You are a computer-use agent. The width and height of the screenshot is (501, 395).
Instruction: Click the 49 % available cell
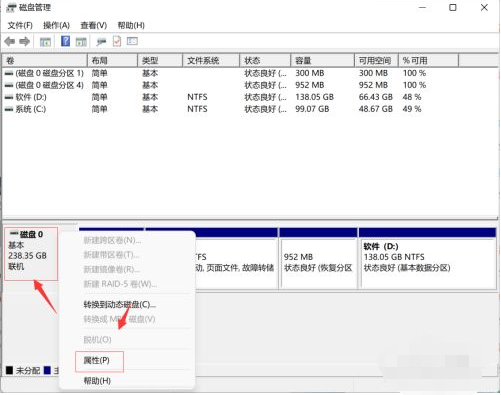point(412,109)
